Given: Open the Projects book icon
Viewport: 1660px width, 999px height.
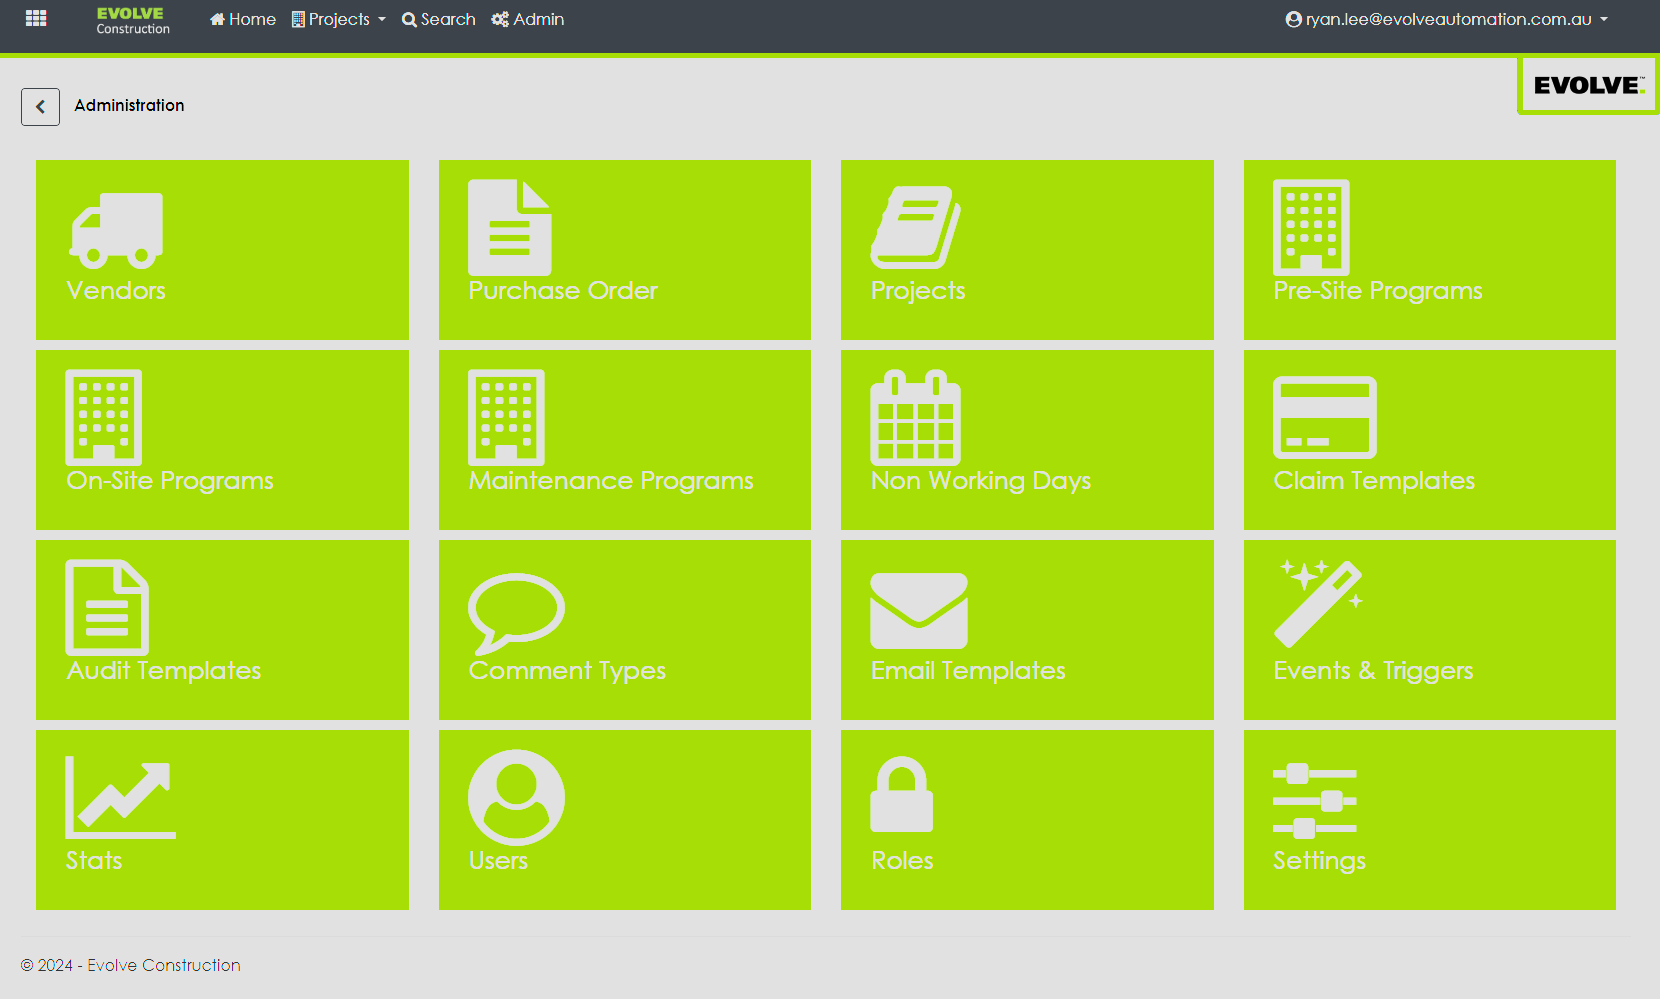Looking at the screenshot, I should coord(915,228).
